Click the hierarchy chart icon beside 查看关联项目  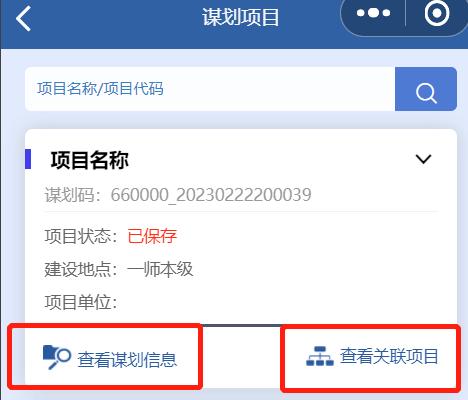click(x=320, y=356)
